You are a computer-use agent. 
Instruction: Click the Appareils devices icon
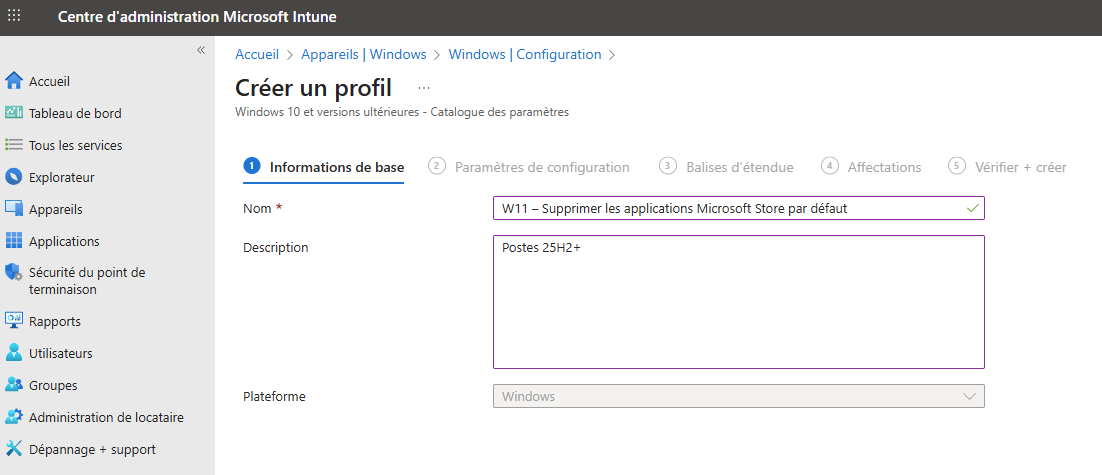coord(14,209)
